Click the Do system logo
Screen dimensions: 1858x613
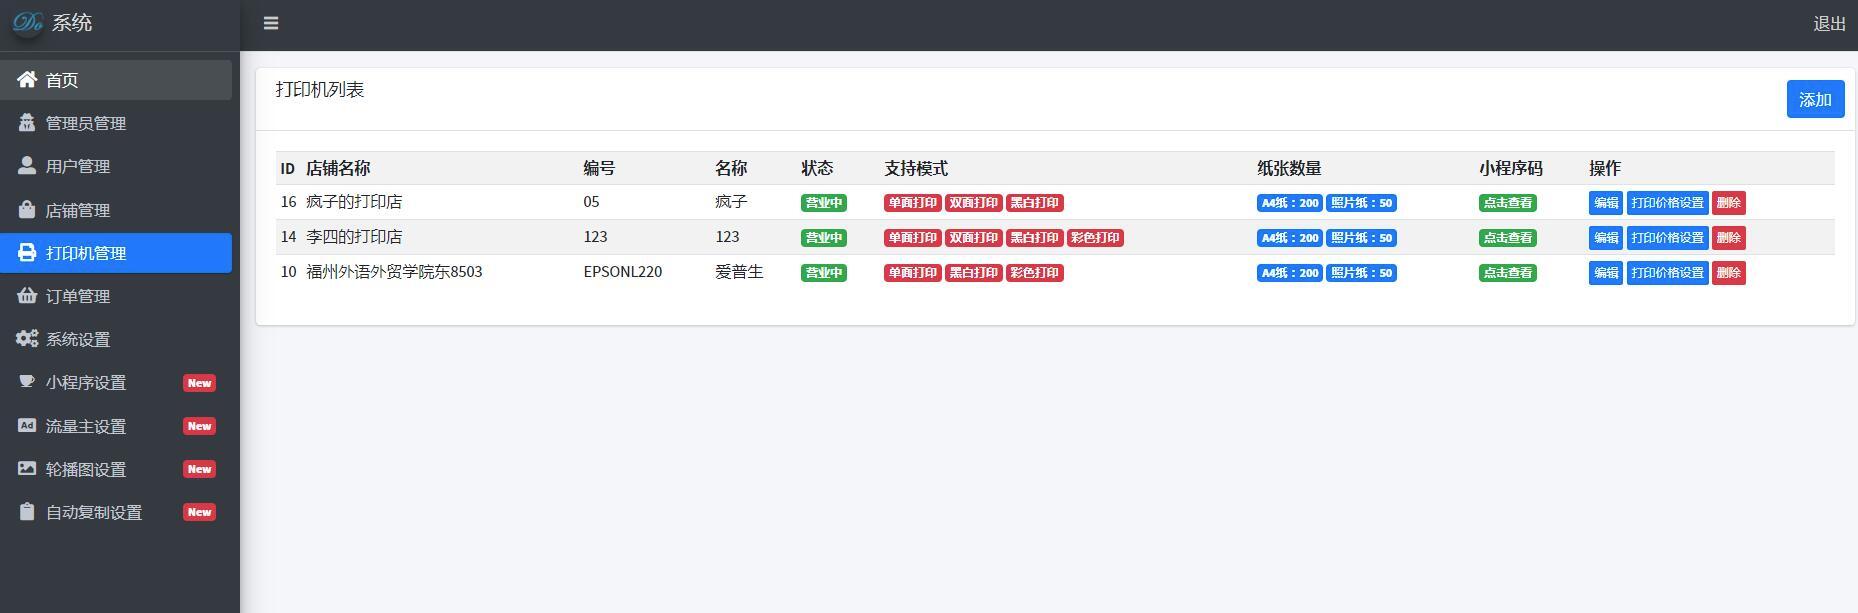[28, 23]
